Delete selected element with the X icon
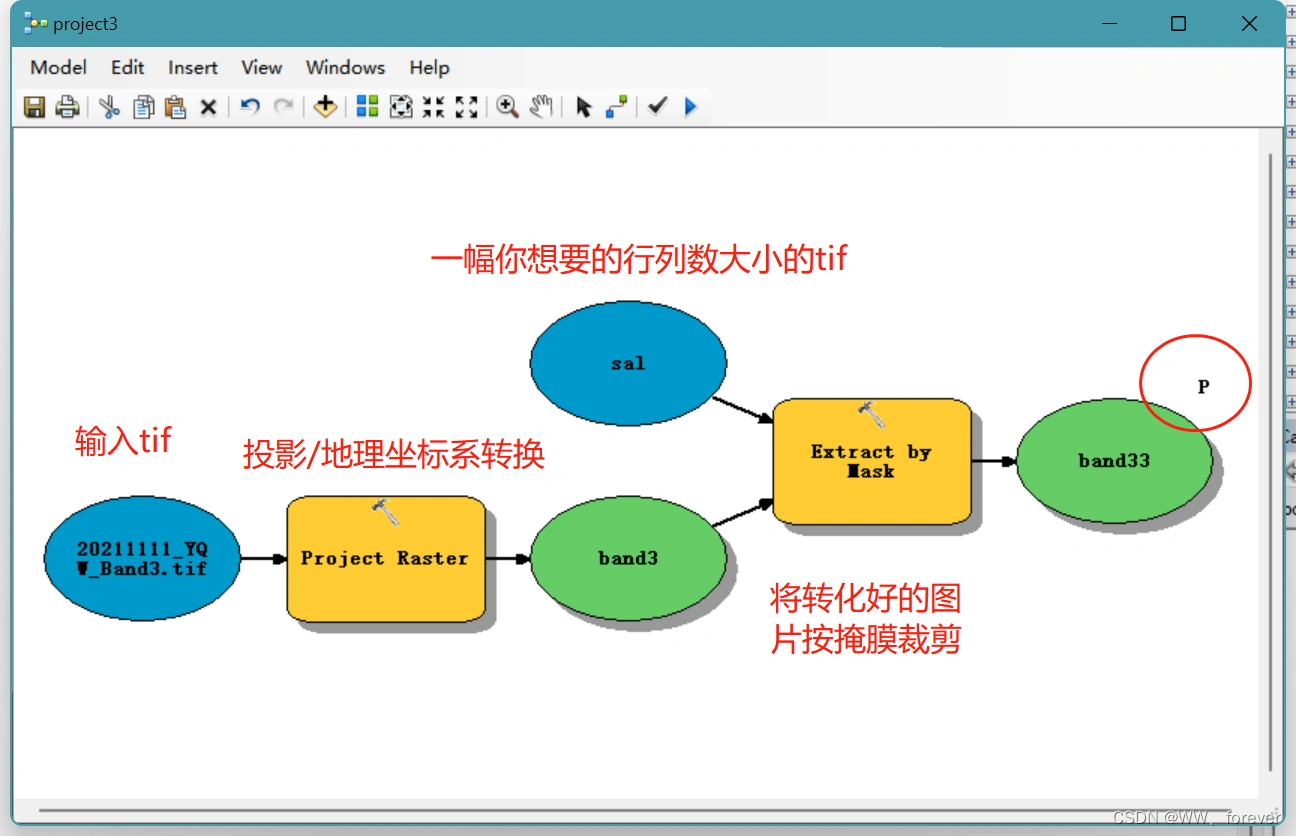Image resolution: width=1296 pixels, height=836 pixels. click(x=208, y=107)
